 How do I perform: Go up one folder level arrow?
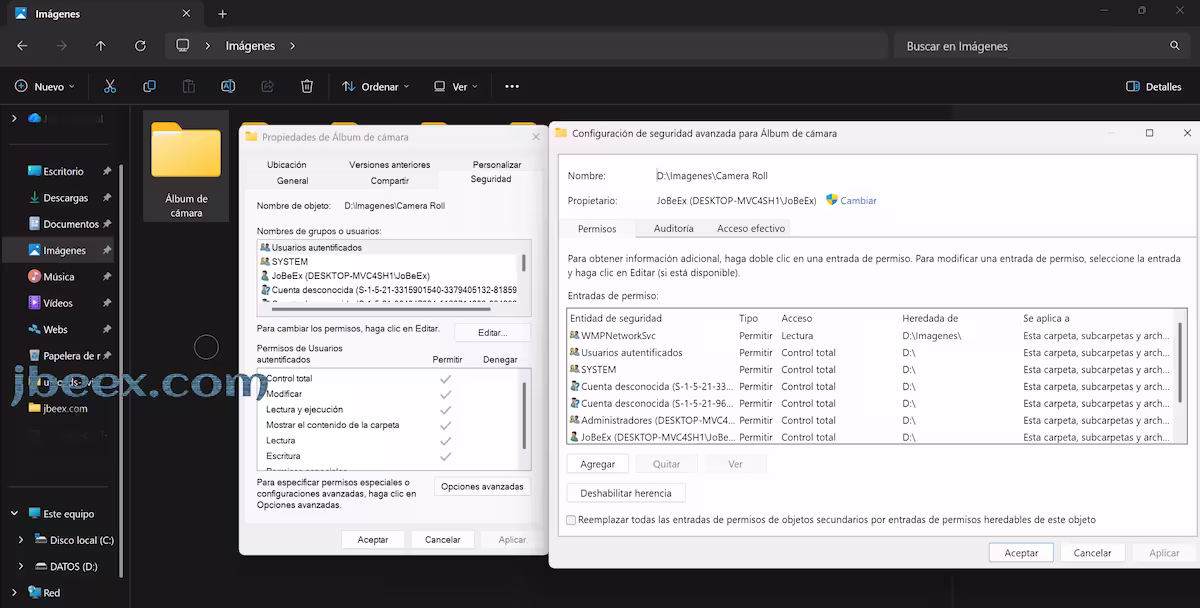coord(101,46)
